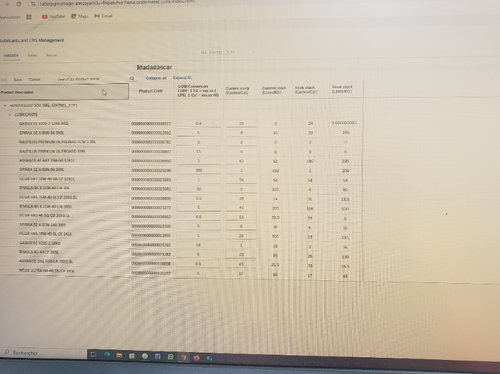The width and height of the screenshot is (500, 374).
Task: Click the UOM Conversion column header
Action: (198, 91)
